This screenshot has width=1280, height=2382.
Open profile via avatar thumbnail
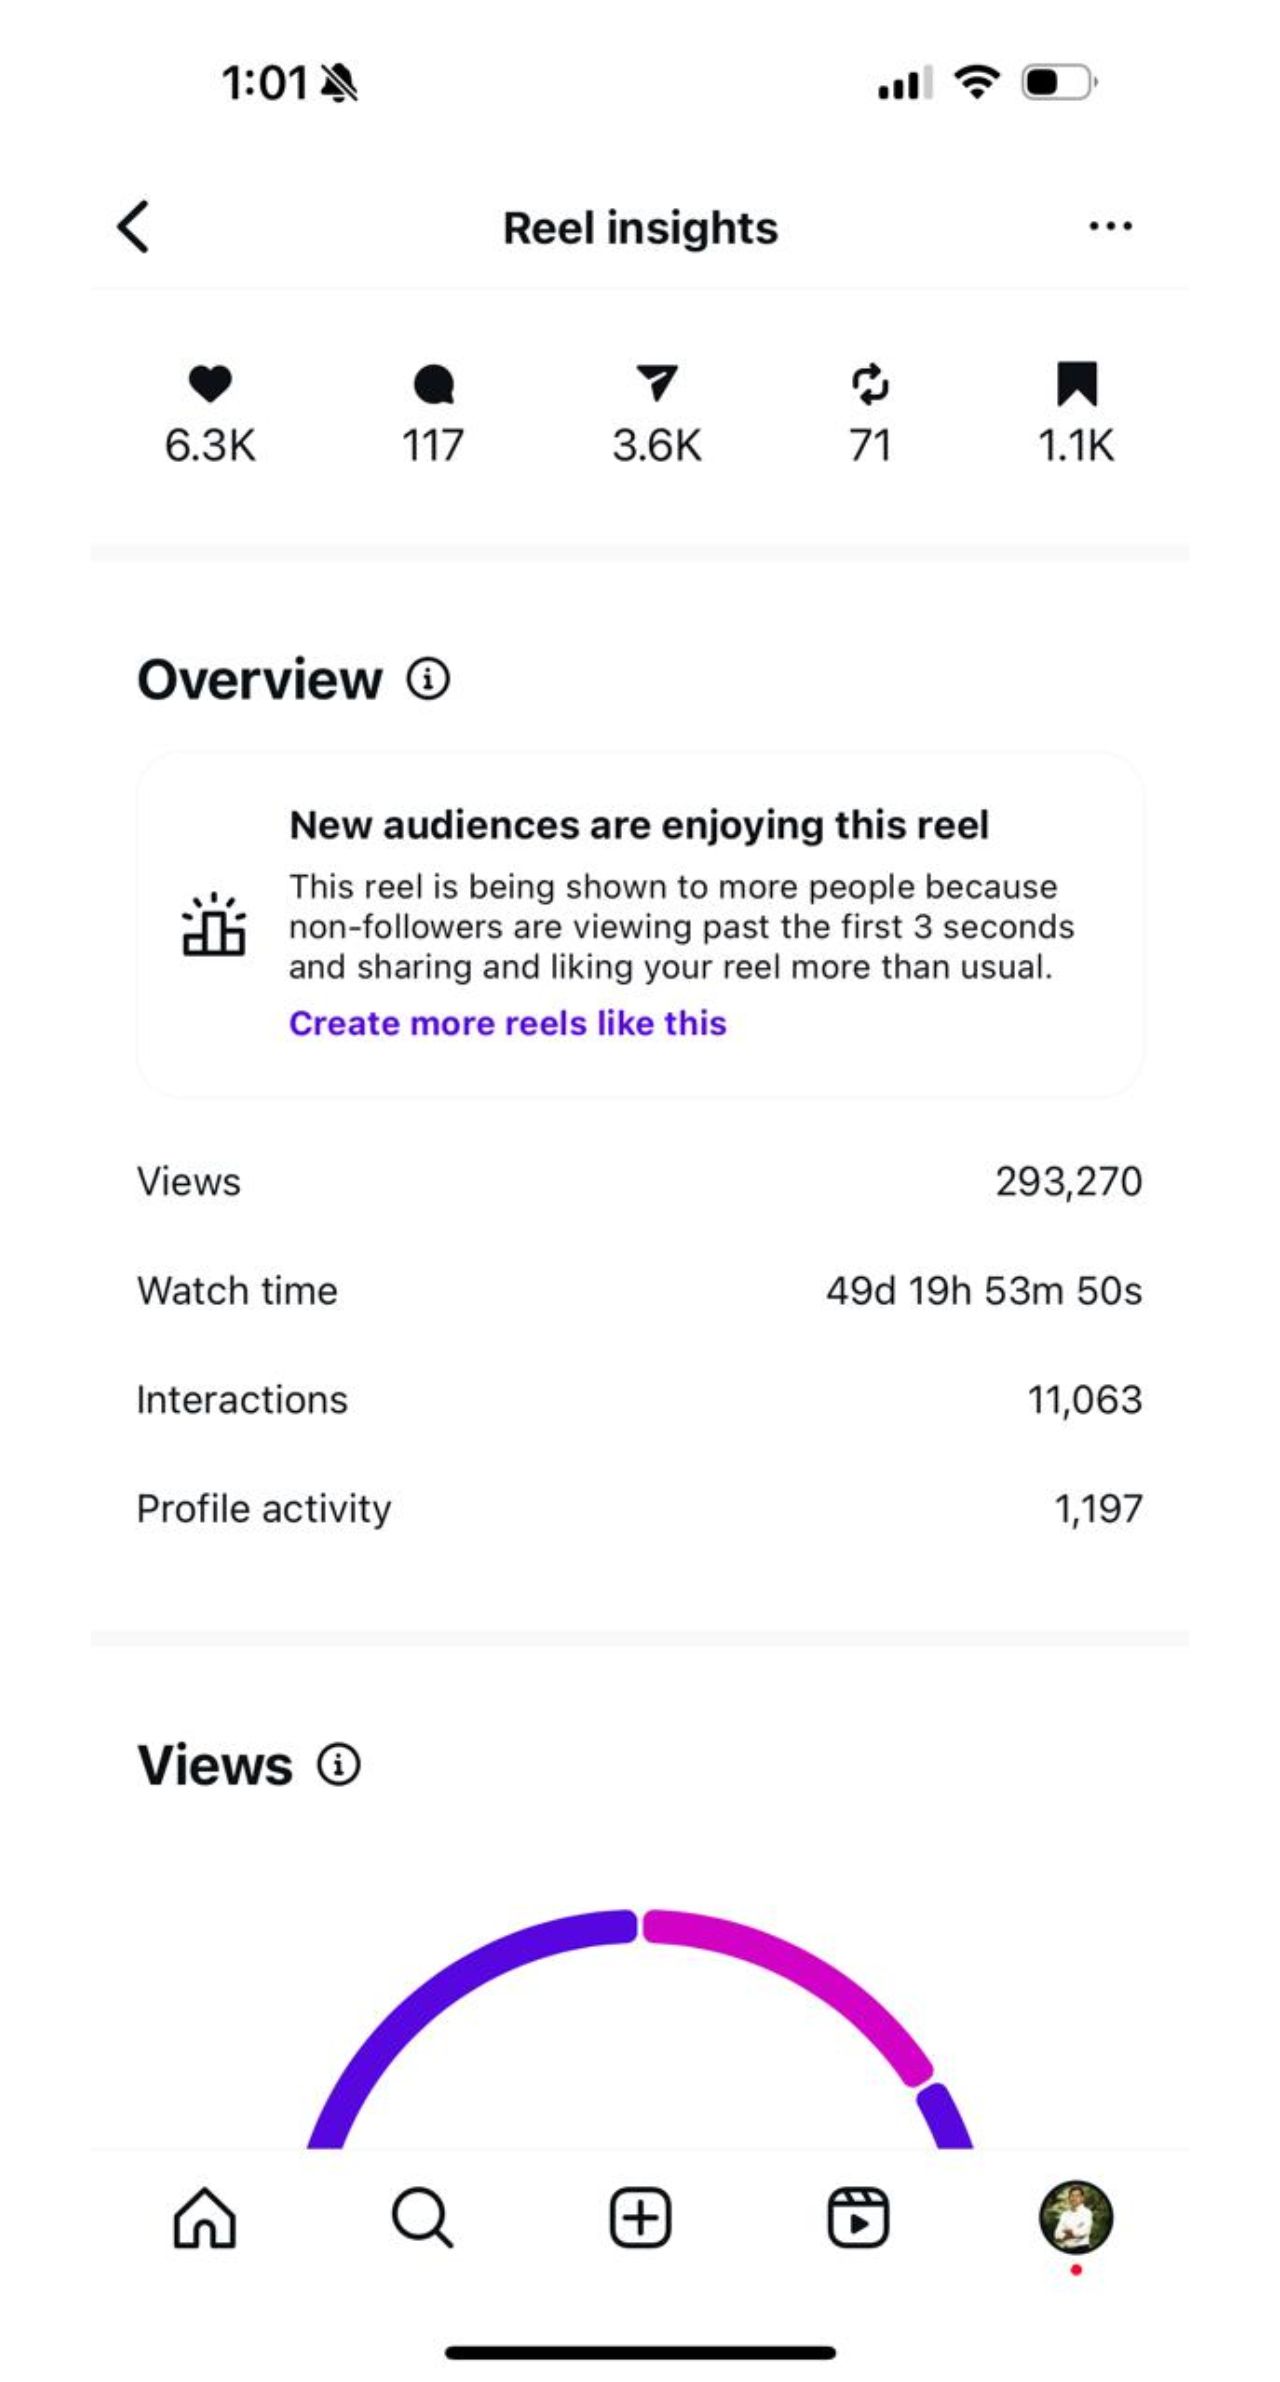click(x=1076, y=2216)
